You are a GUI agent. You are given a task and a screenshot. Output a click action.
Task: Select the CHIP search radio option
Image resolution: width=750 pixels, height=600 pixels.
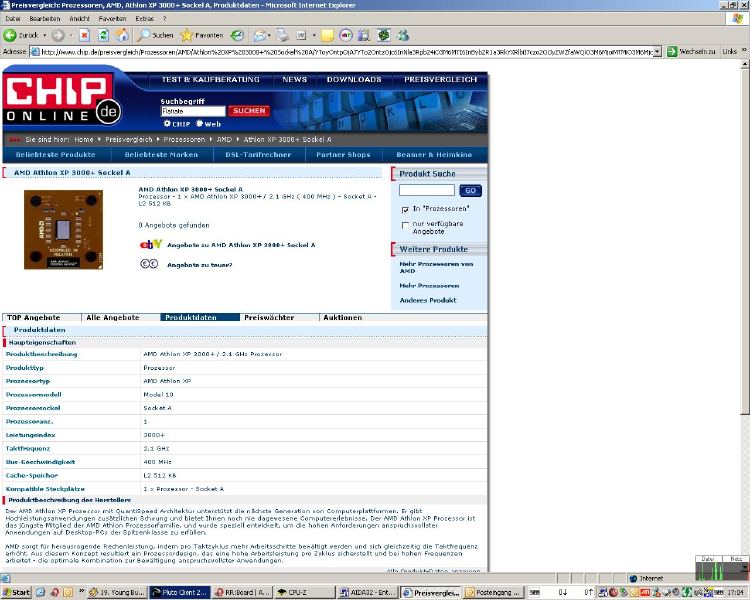(167, 123)
